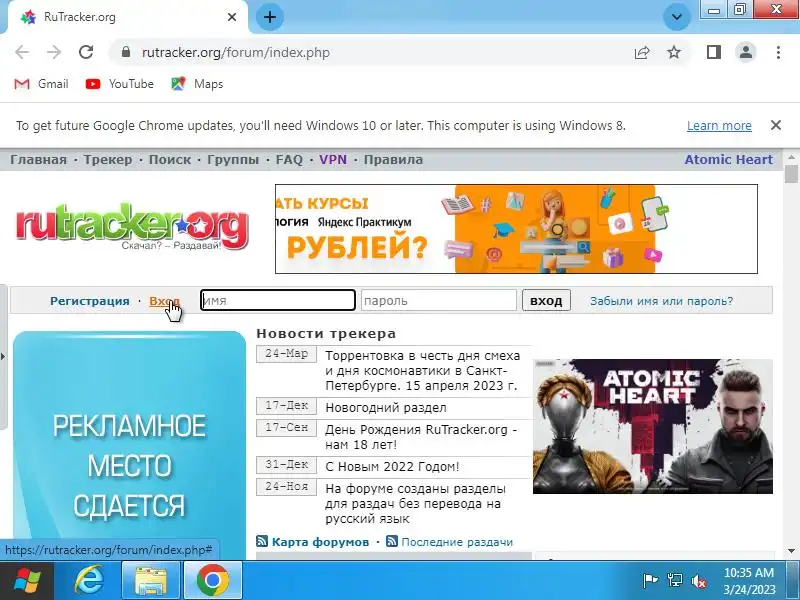The height and width of the screenshot is (600, 800).
Task: Open the Новогодний раздел news item
Action: pyautogui.click(x=386, y=408)
